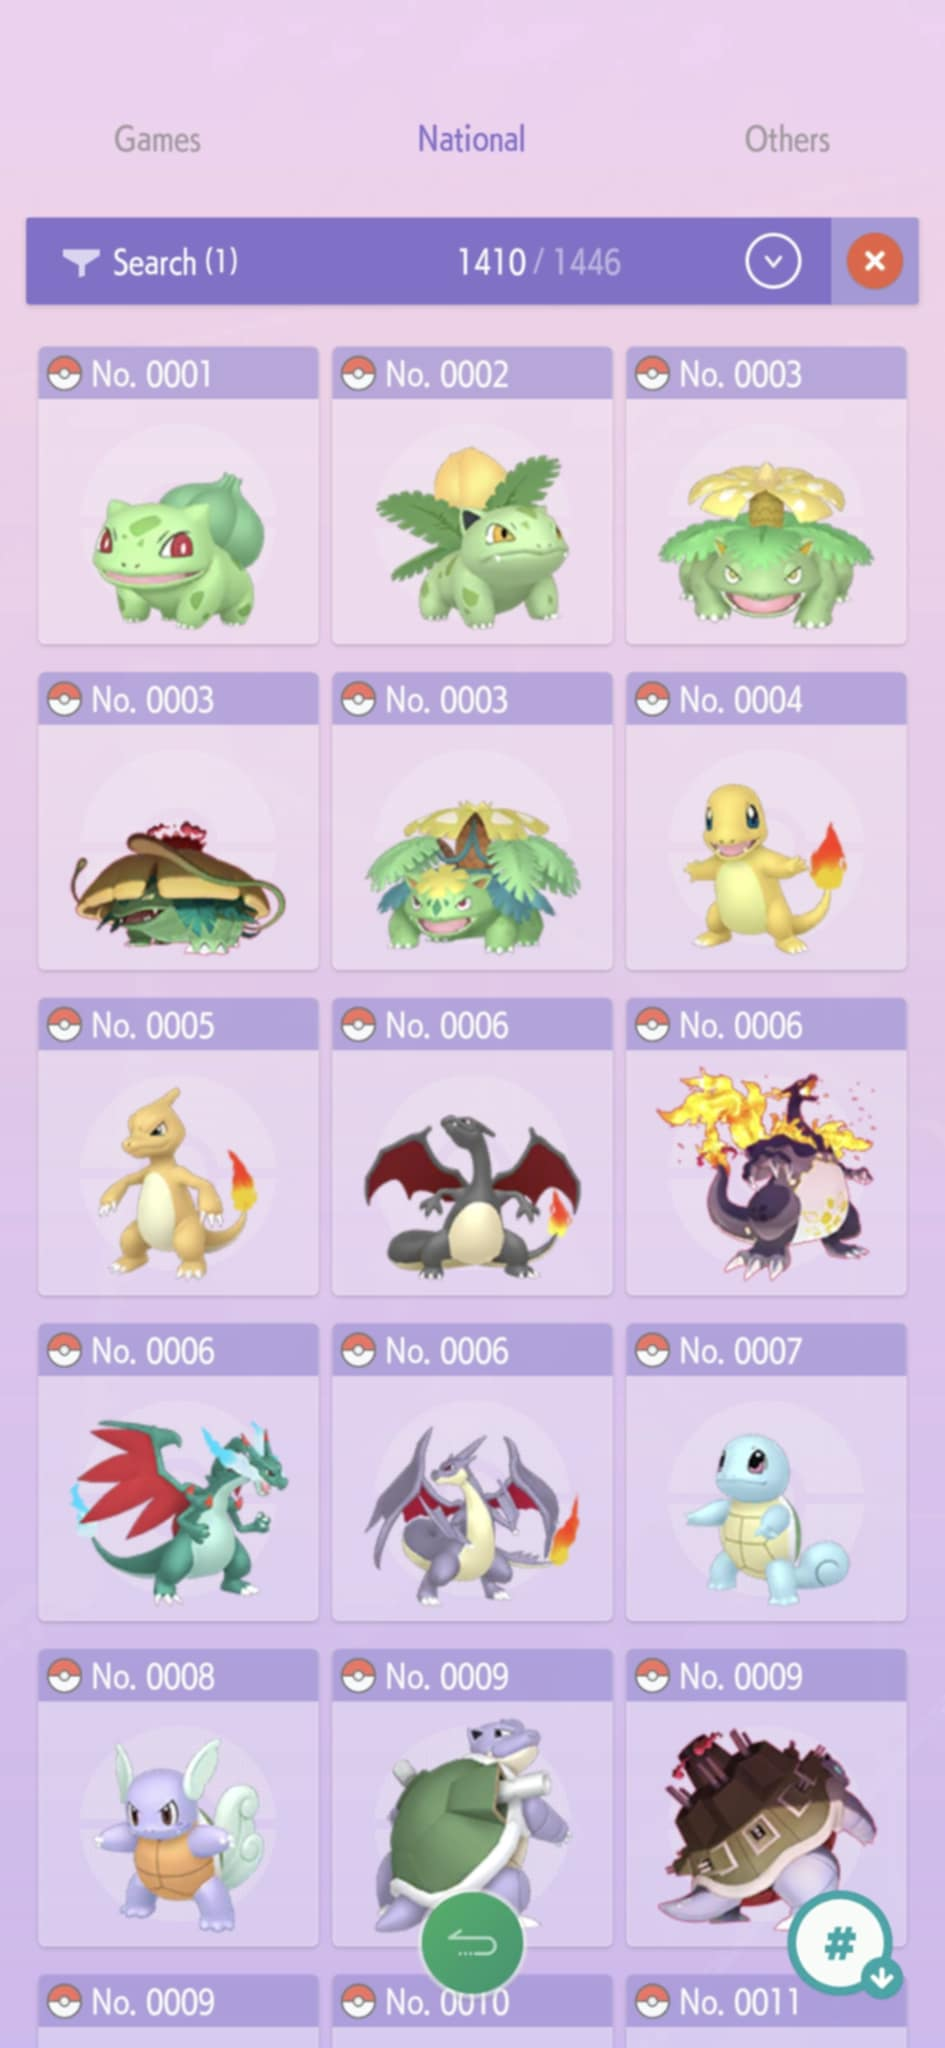Image resolution: width=945 pixels, height=2048 pixels.
Task: Open Squirtle entry No. 0007
Action: (766, 1472)
